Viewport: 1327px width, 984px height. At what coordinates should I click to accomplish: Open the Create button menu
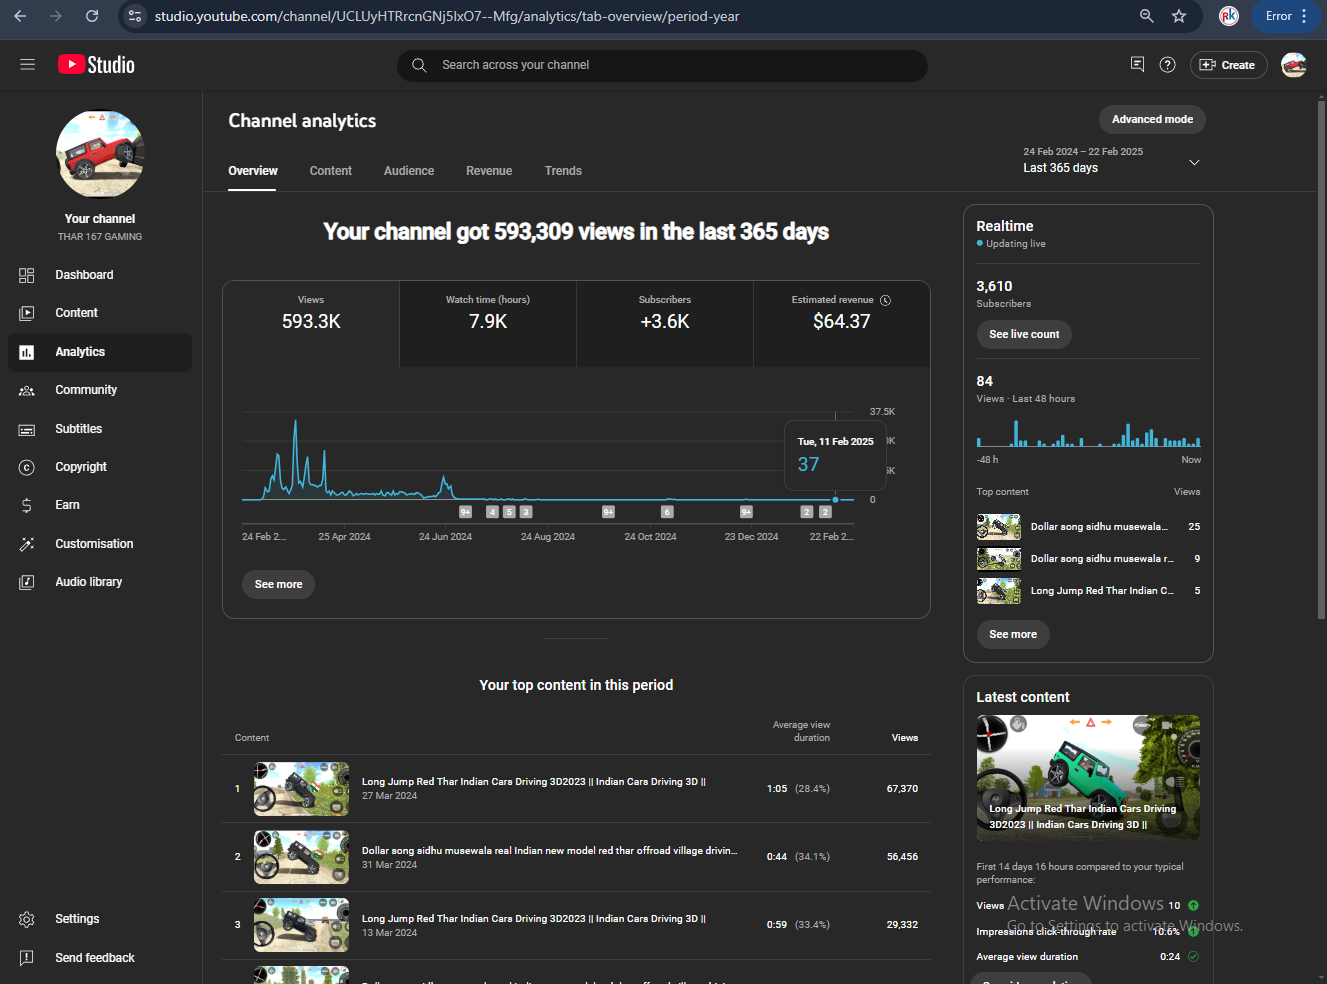tap(1228, 65)
